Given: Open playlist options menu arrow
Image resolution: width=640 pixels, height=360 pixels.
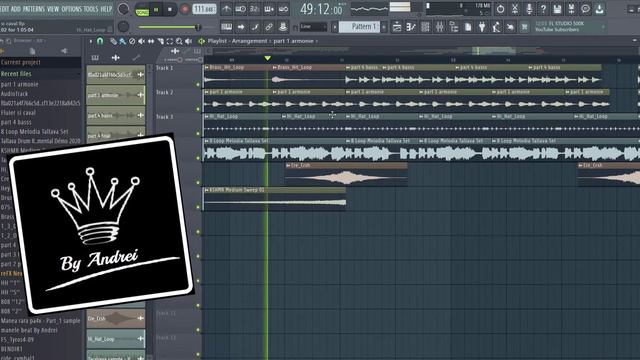Looking at the screenshot, I should 91,41.
